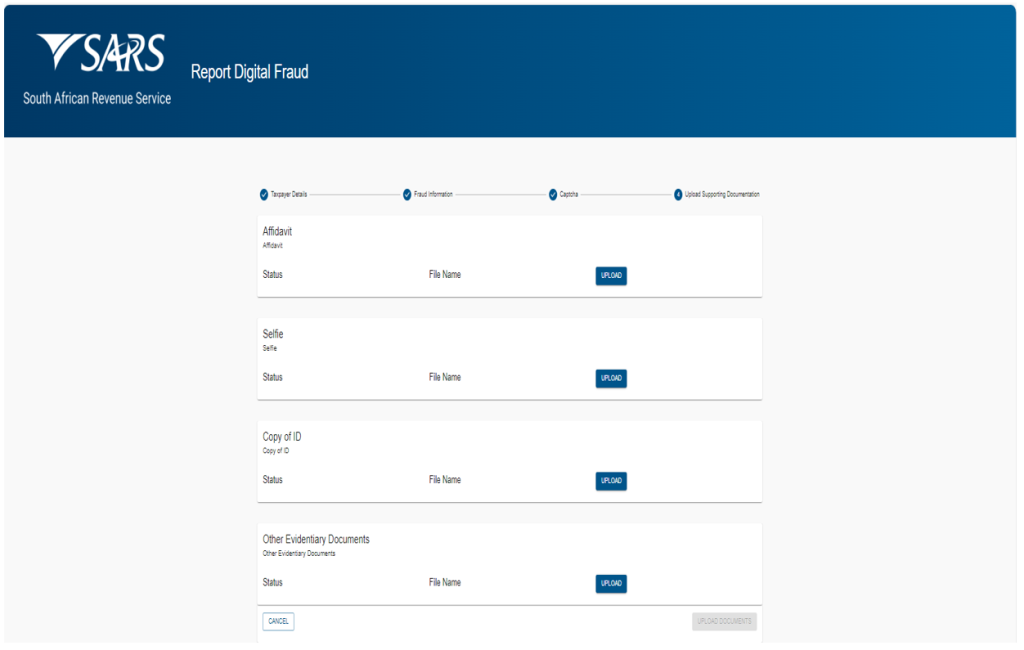
Task: Upload a Selfie document
Action: [611, 378]
